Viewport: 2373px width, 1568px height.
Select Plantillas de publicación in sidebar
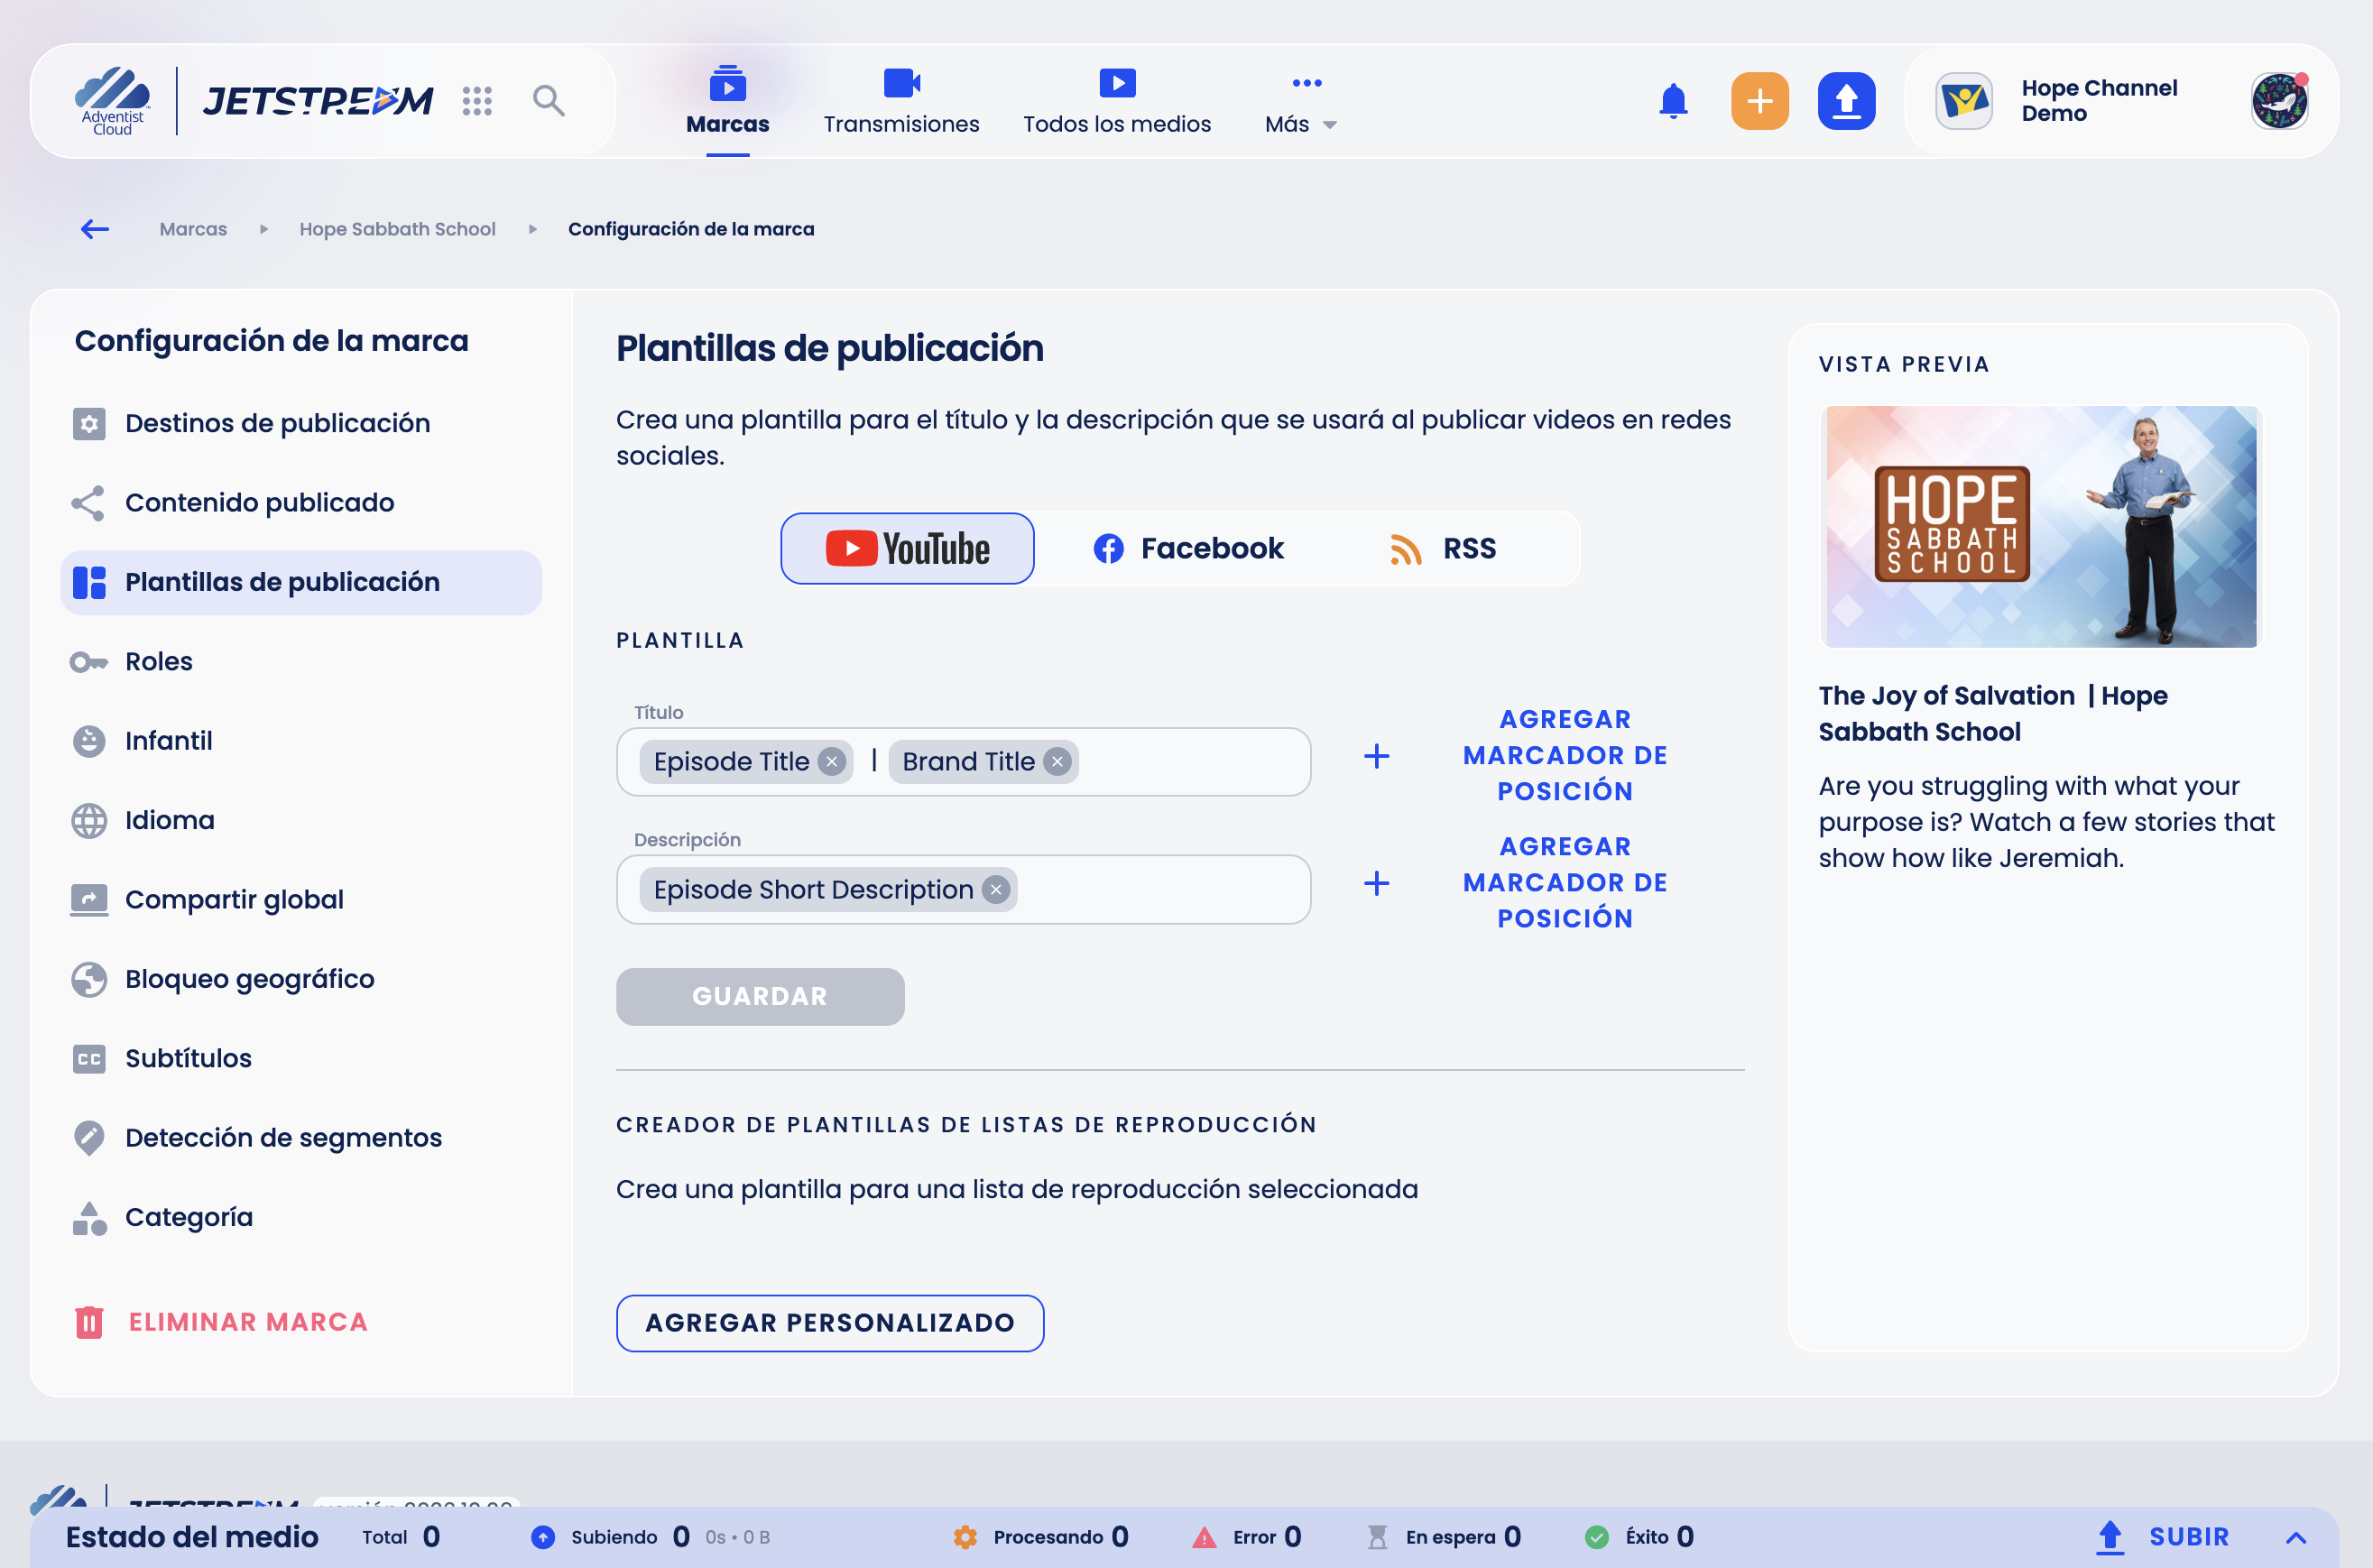(301, 582)
